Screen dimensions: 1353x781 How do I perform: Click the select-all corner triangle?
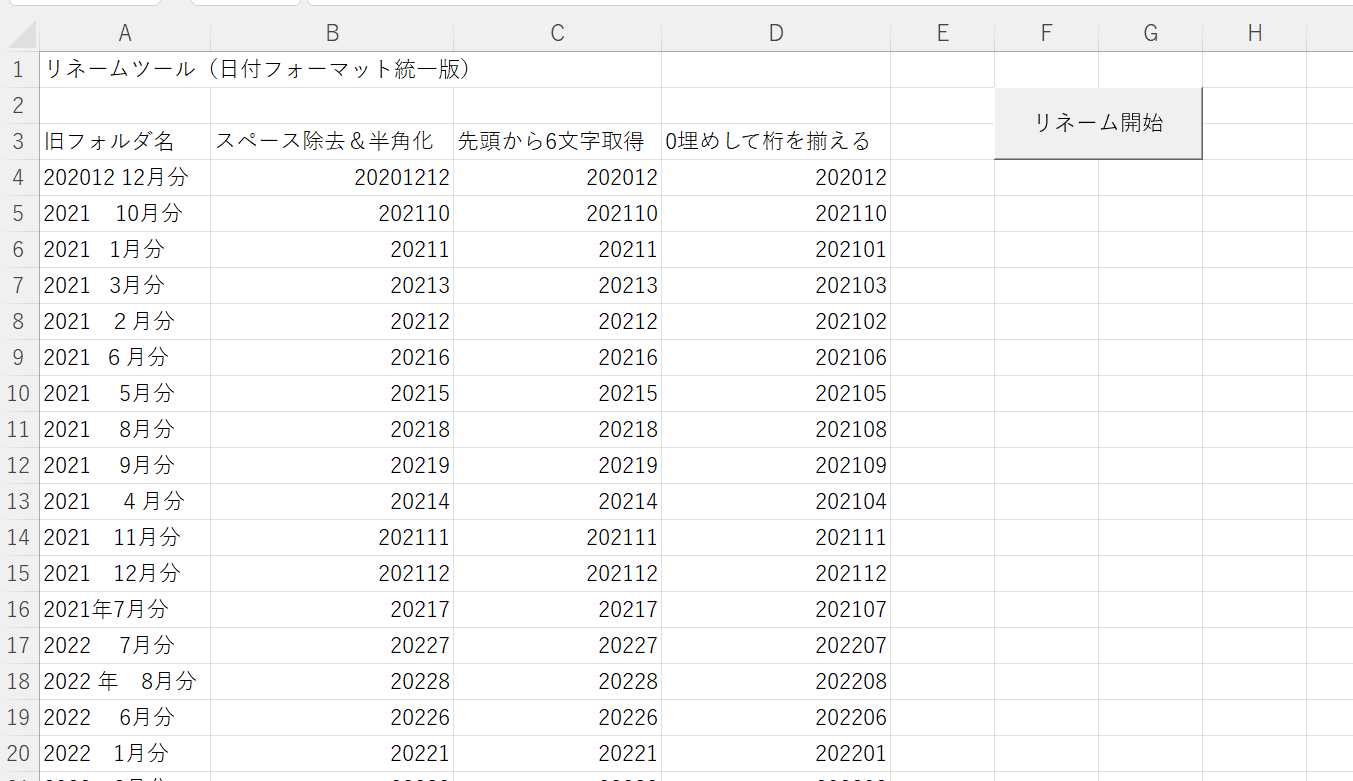click(20, 33)
